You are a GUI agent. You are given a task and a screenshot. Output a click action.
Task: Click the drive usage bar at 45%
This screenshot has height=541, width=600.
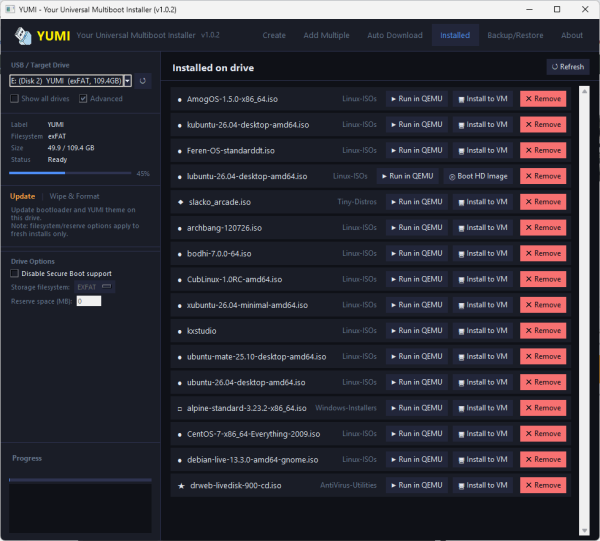coord(70,173)
